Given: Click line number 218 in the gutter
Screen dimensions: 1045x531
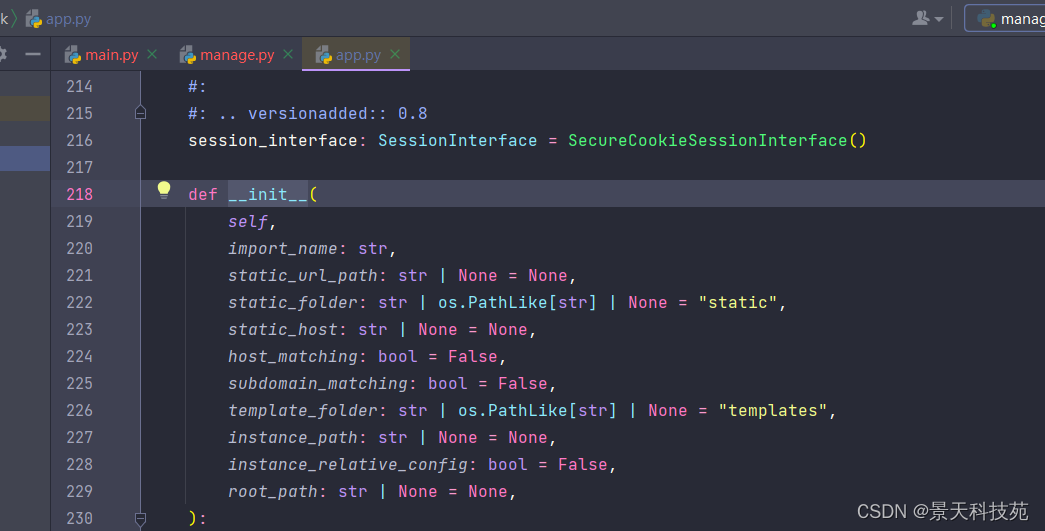Looking at the screenshot, I should tap(79, 195).
